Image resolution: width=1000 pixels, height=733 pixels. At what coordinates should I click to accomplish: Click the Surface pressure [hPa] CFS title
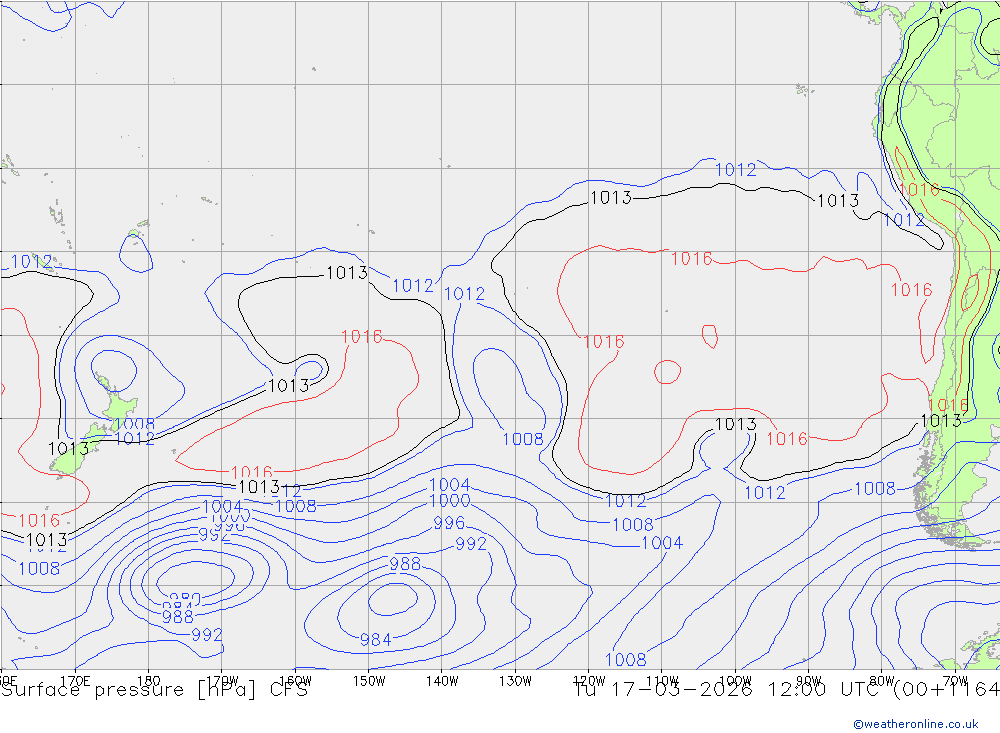[x=154, y=690]
